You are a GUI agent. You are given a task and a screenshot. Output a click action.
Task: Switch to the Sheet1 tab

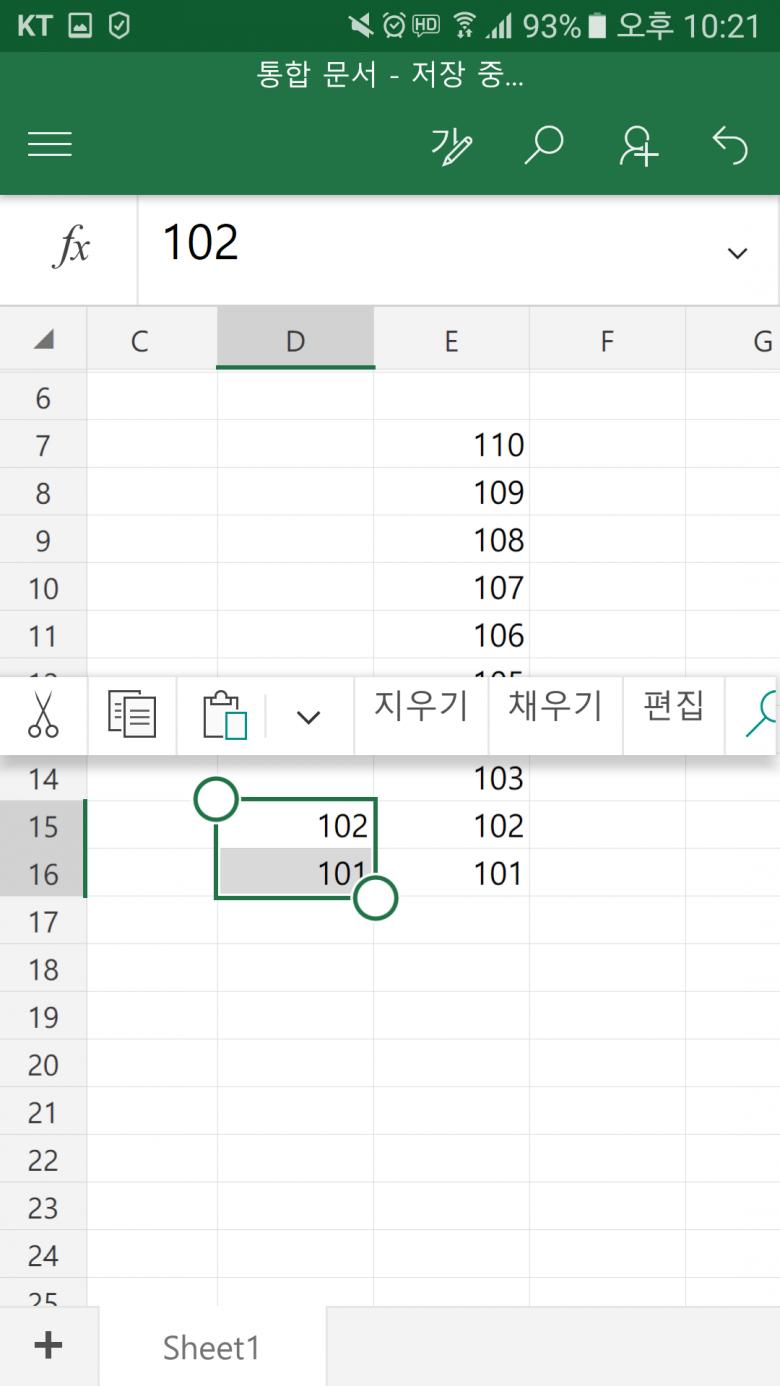211,1348
